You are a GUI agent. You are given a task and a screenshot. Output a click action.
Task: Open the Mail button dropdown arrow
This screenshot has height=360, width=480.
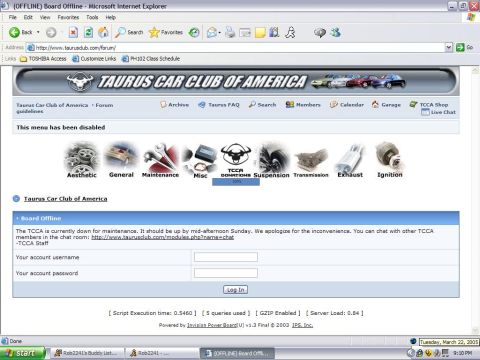click(220, 33)
